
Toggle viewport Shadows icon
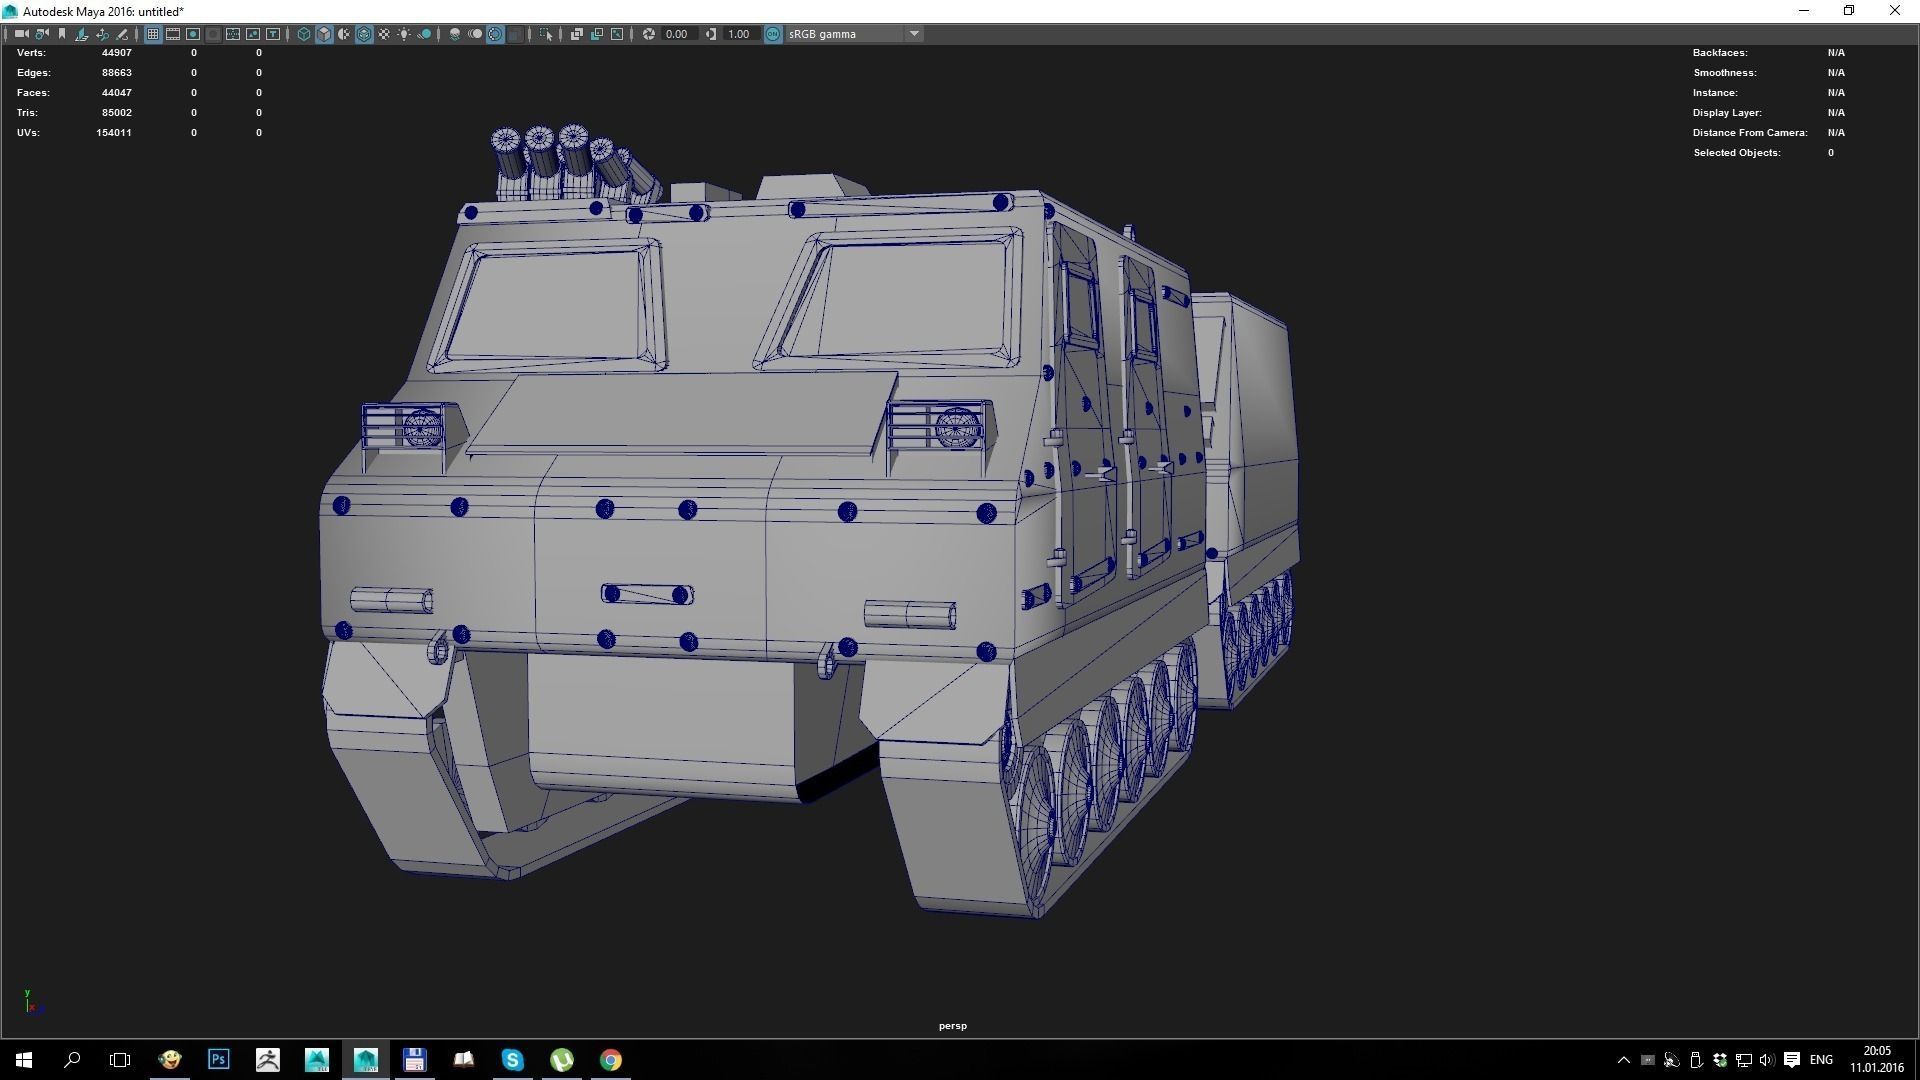pos(424,33)
